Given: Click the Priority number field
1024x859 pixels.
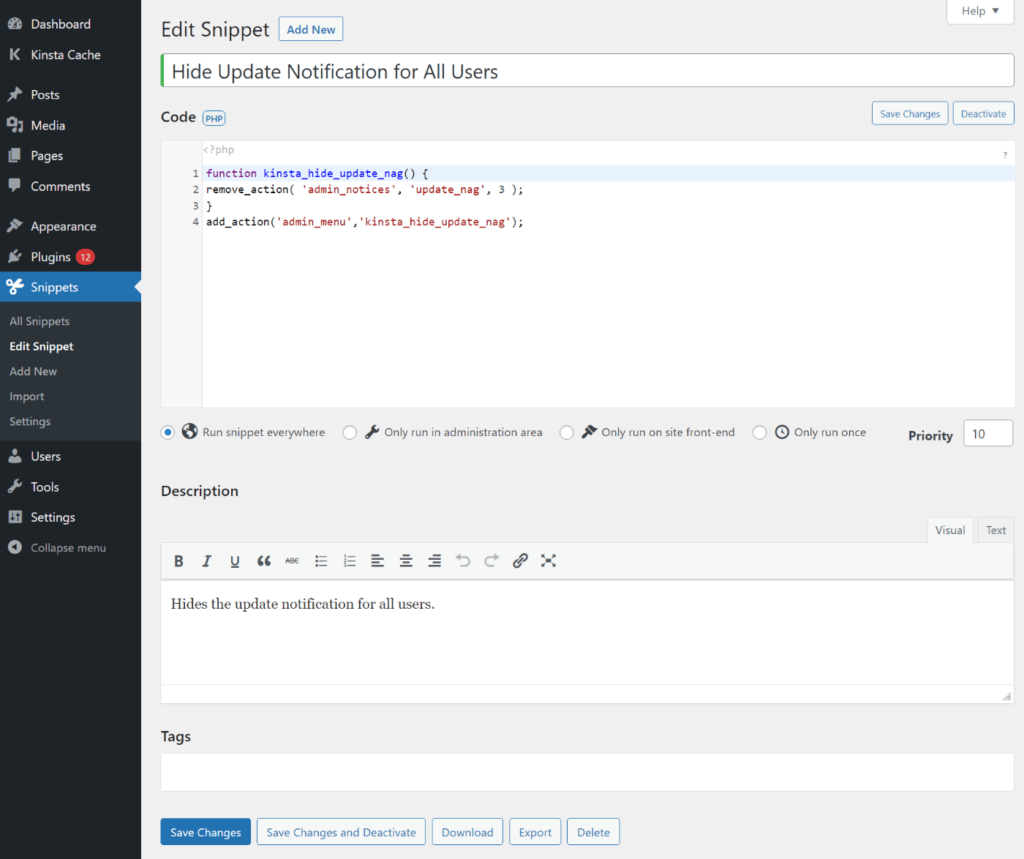Looking at the screenshot, I should tap(987, 434).
